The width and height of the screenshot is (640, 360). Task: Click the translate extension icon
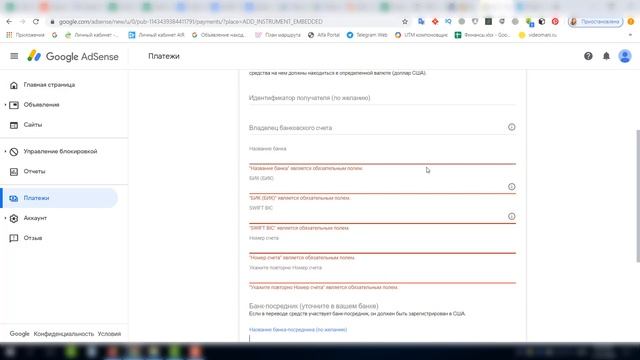click(421, 22)
